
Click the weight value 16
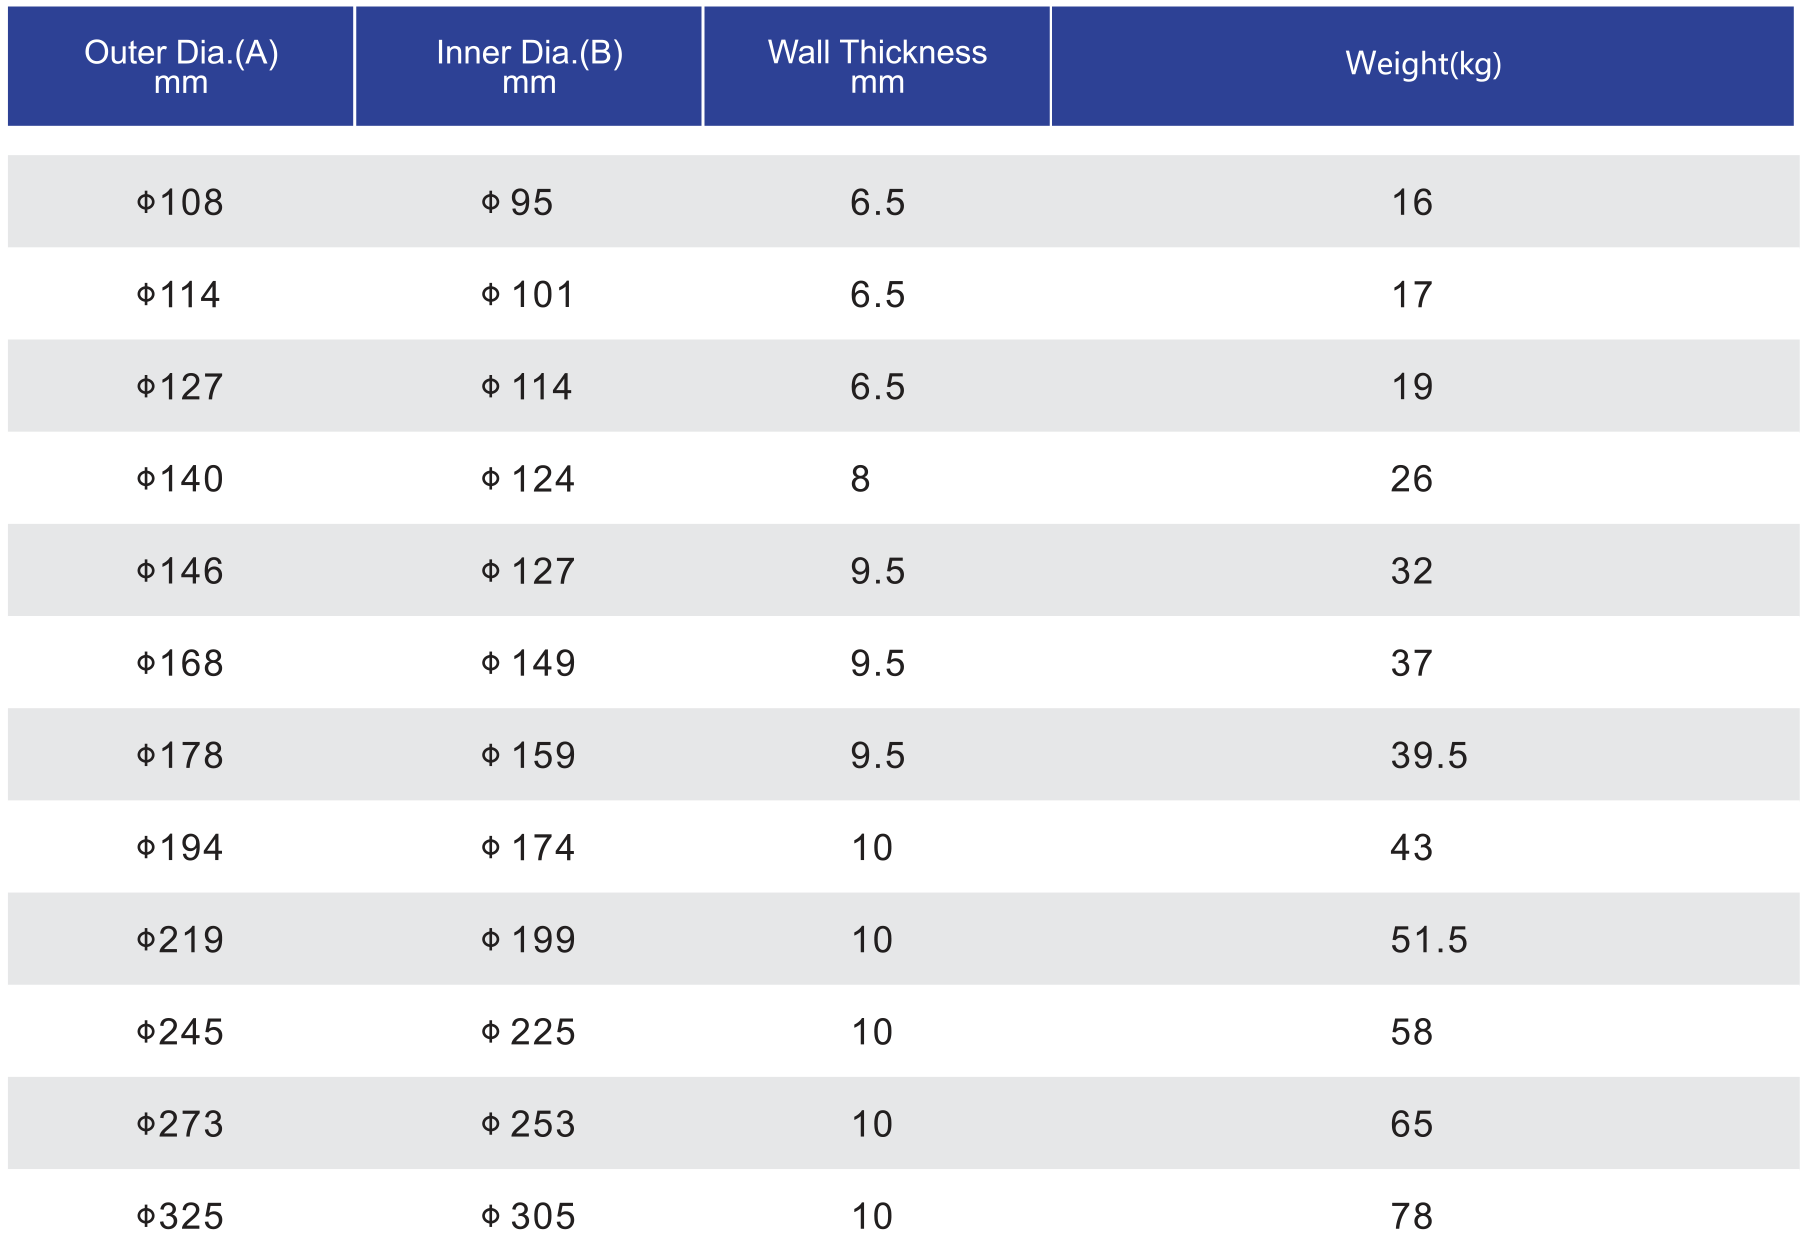(x=1412, y=203)
